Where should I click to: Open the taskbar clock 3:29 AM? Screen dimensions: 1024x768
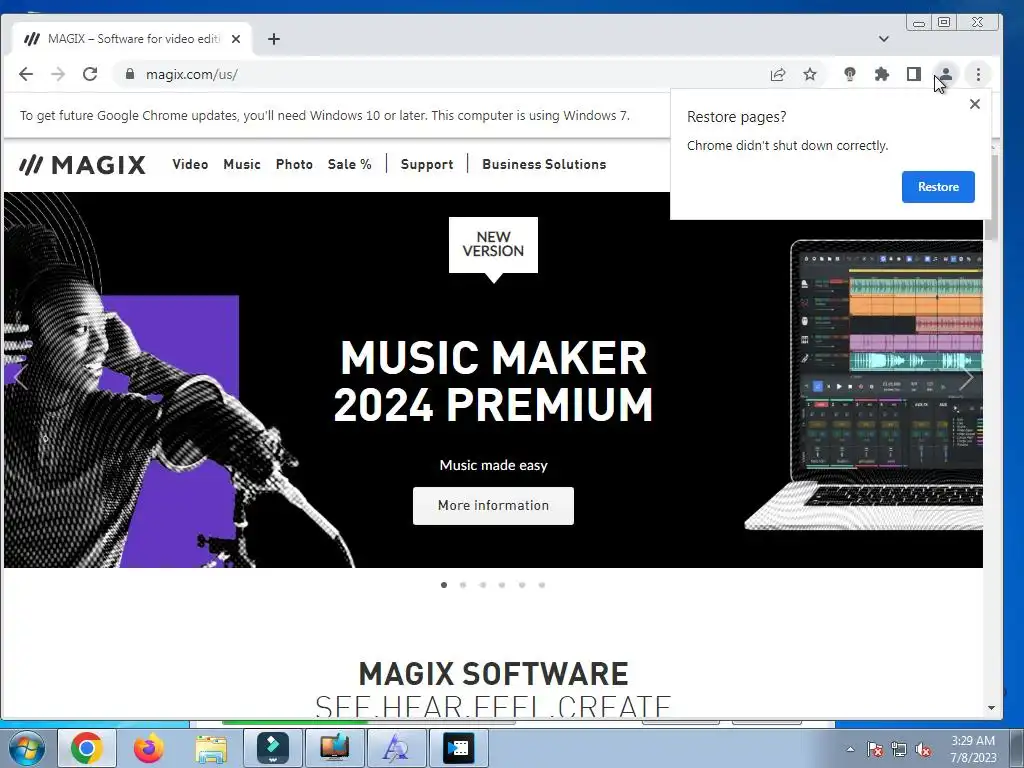[x=973, y=749]
